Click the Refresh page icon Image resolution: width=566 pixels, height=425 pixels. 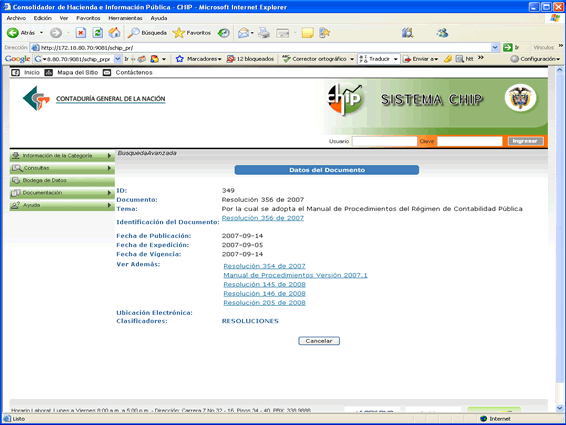click(x=97, y=33)
